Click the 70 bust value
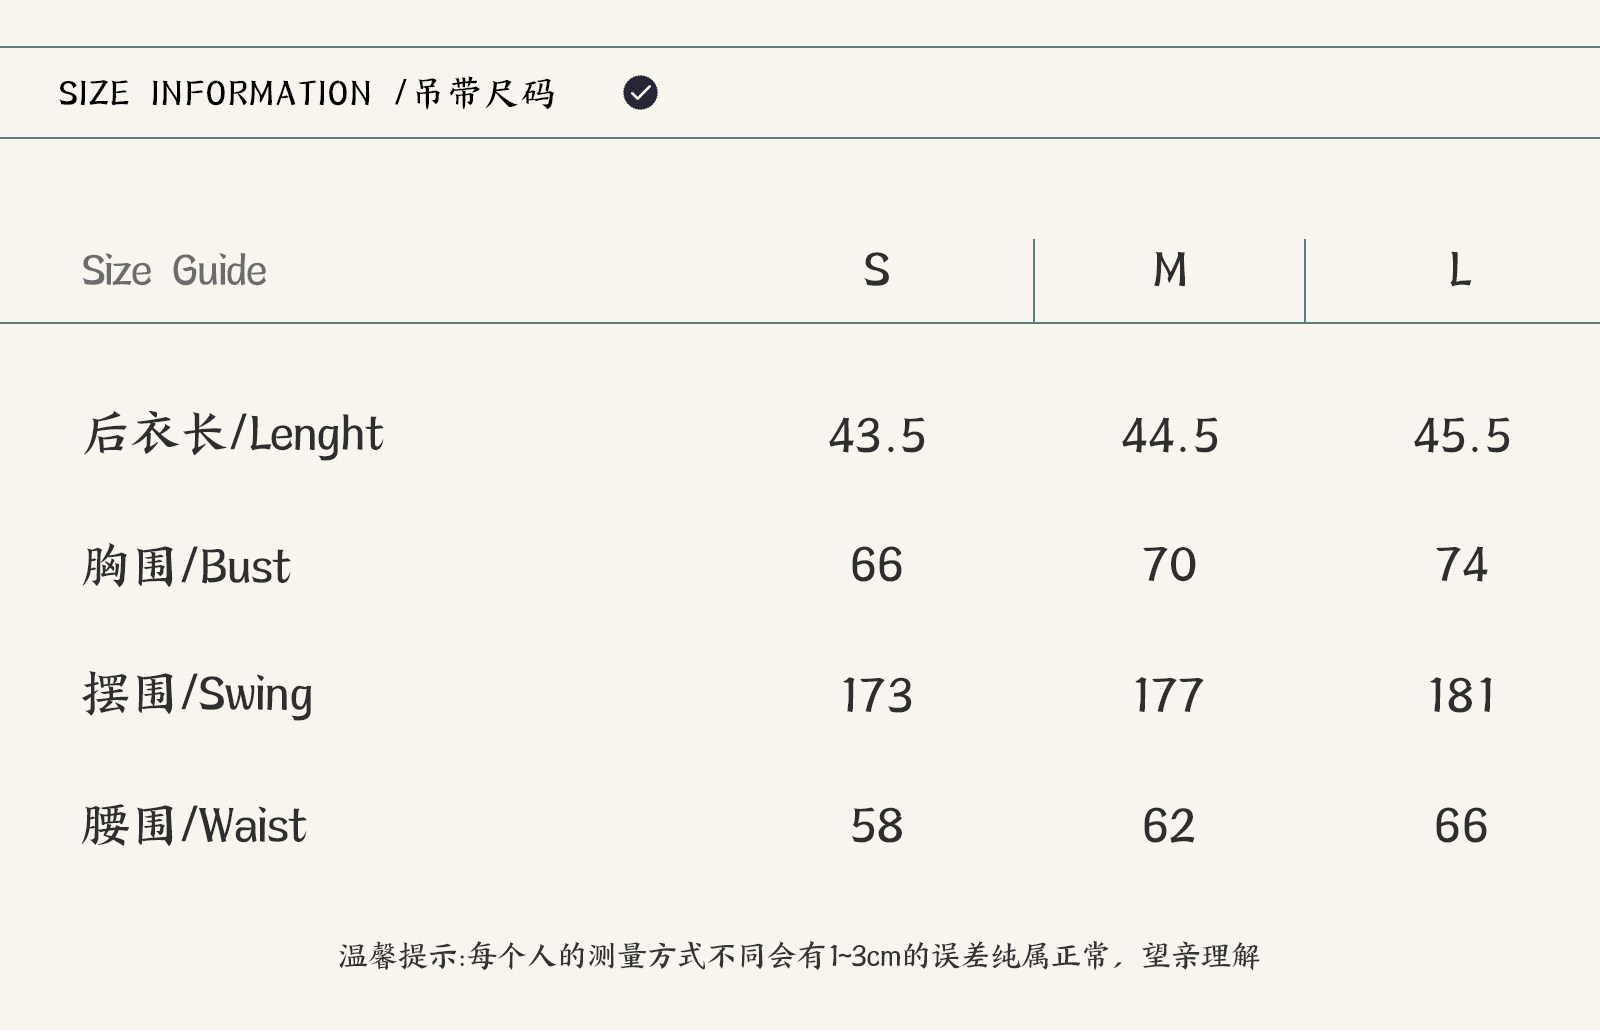 pyautogui.click(x=1169, y=565)
